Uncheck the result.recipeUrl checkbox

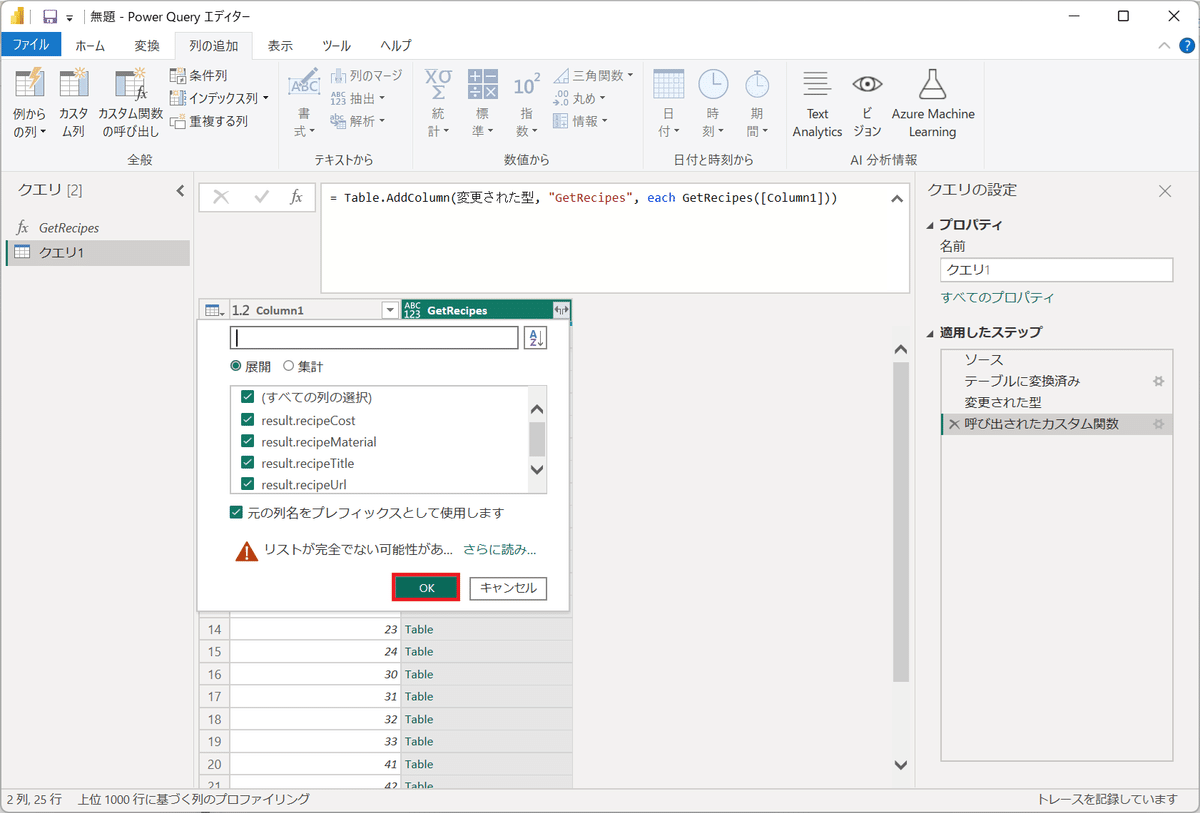[x=248, y=484]
